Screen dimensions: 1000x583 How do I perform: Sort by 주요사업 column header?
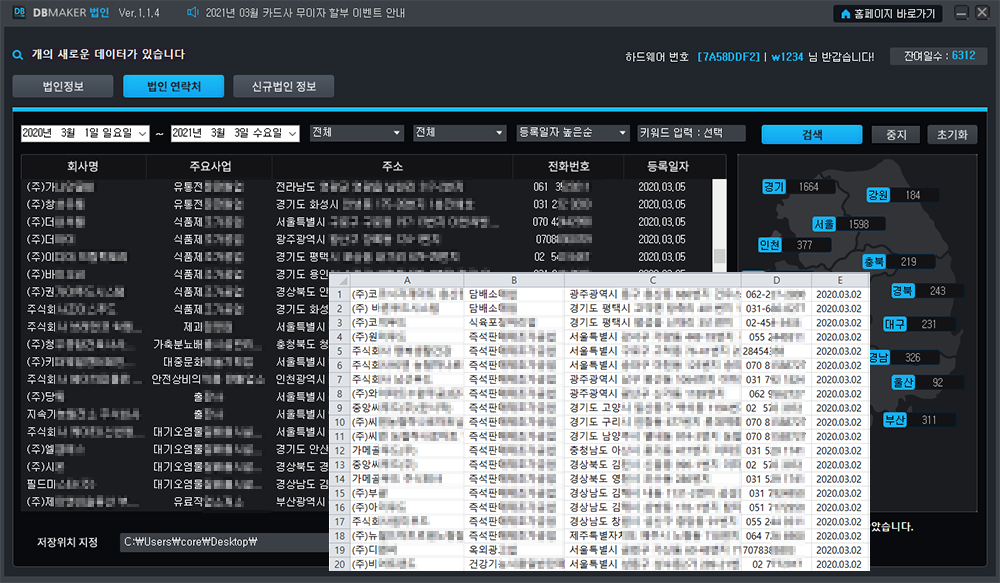click(x=210, y=166)
